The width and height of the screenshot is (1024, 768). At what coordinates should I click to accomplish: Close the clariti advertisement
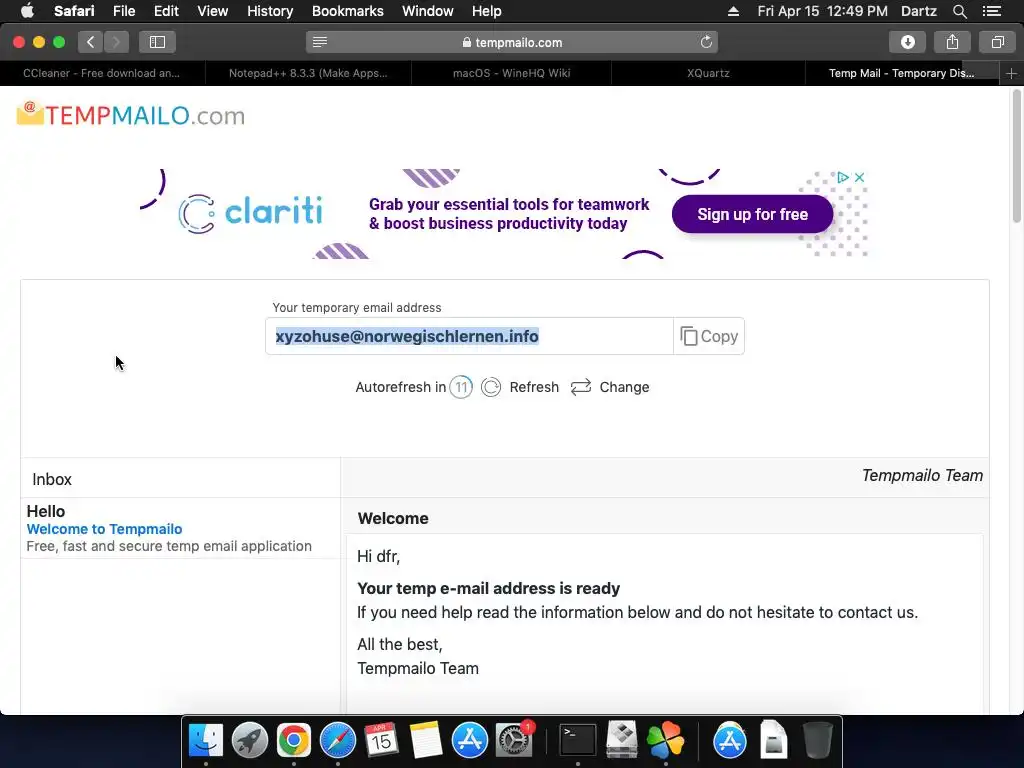tap(859, 177)
